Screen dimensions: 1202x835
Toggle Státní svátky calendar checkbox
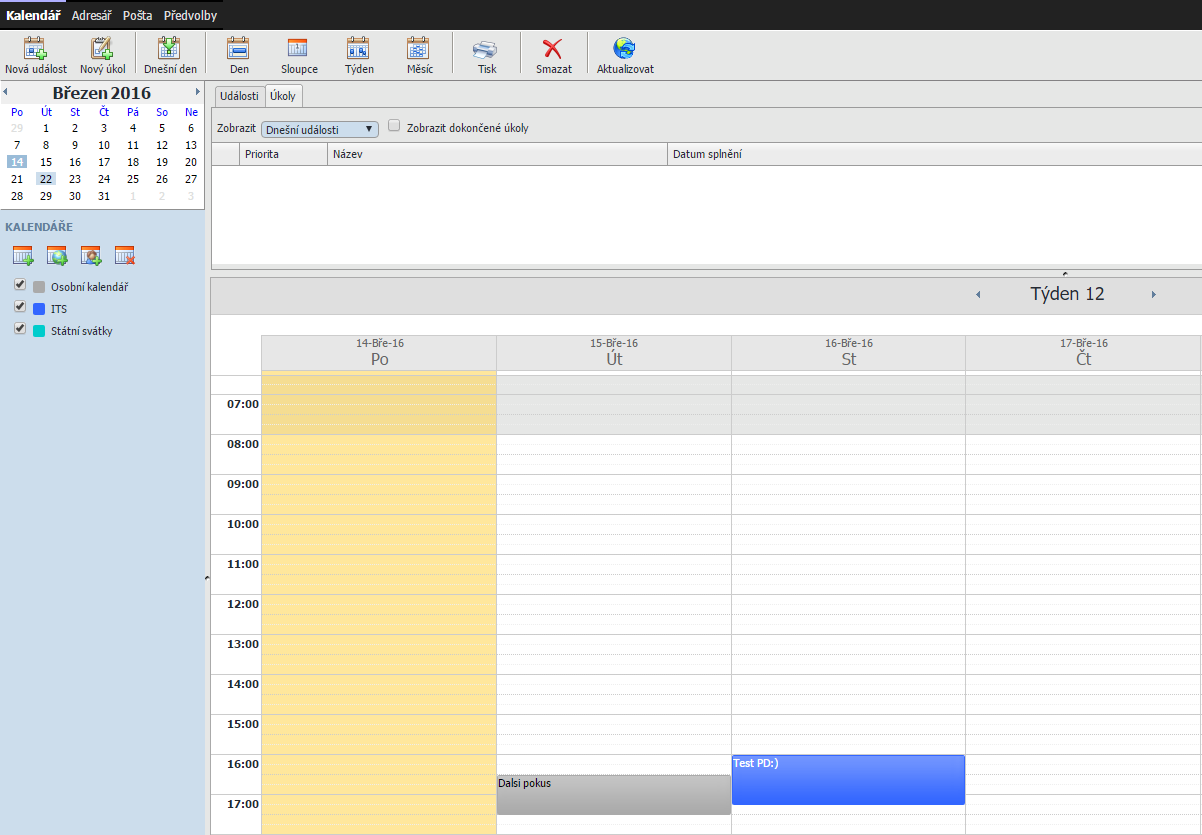pos(20,329)
